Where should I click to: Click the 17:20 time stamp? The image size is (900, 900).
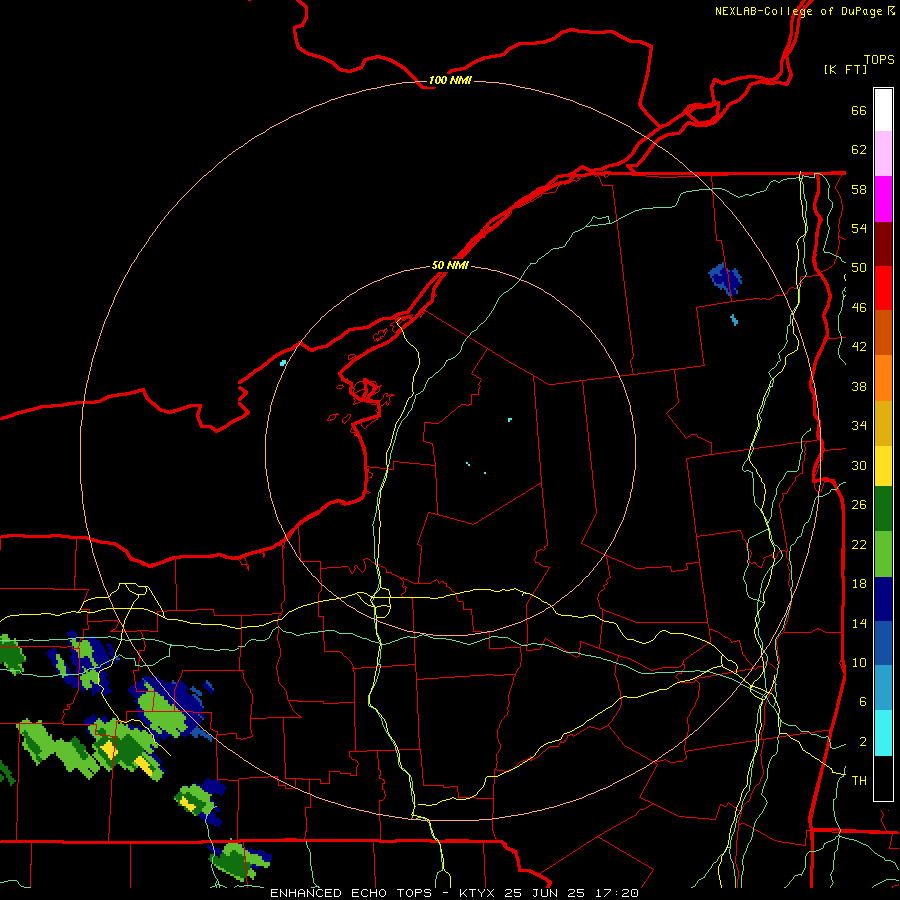(616, 893)
